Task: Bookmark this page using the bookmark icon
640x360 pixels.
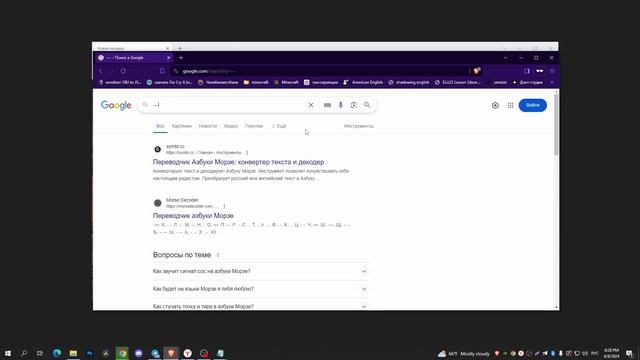Action: [162, 71]
